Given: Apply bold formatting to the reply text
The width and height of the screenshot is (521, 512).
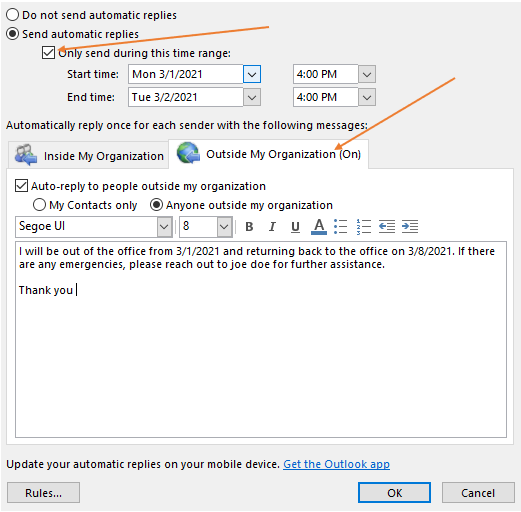Looking at the screenshot, I should click(x=249, y=227).
